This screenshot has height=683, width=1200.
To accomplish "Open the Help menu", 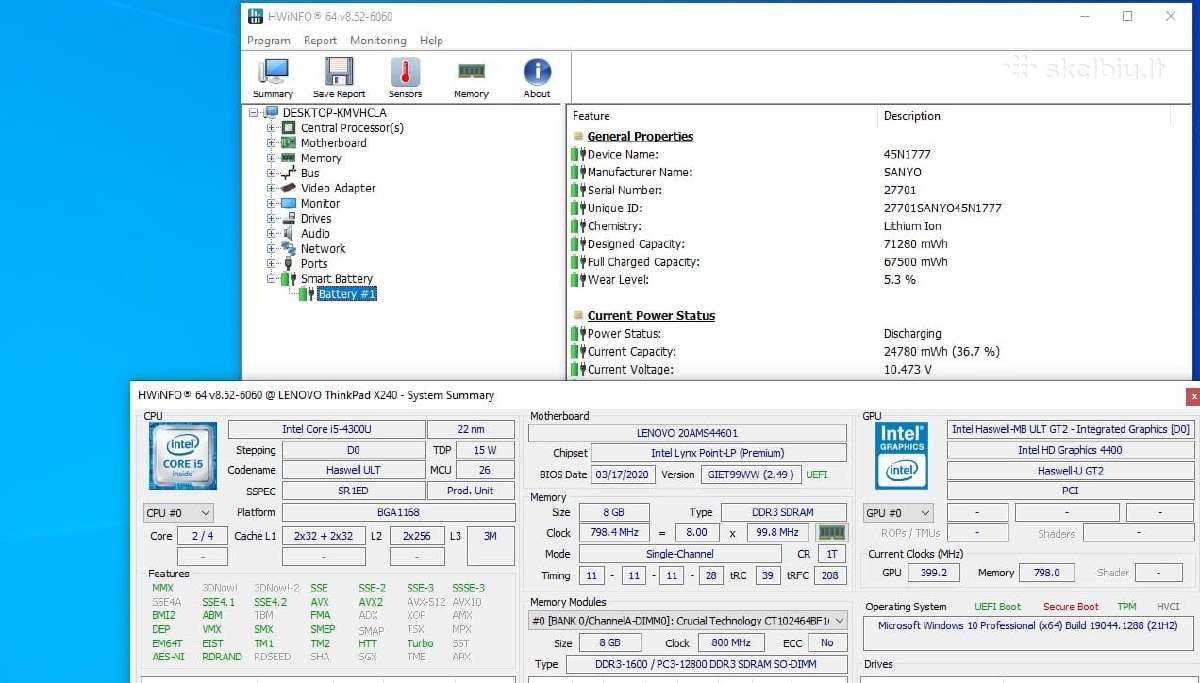I will coord(432,41).
